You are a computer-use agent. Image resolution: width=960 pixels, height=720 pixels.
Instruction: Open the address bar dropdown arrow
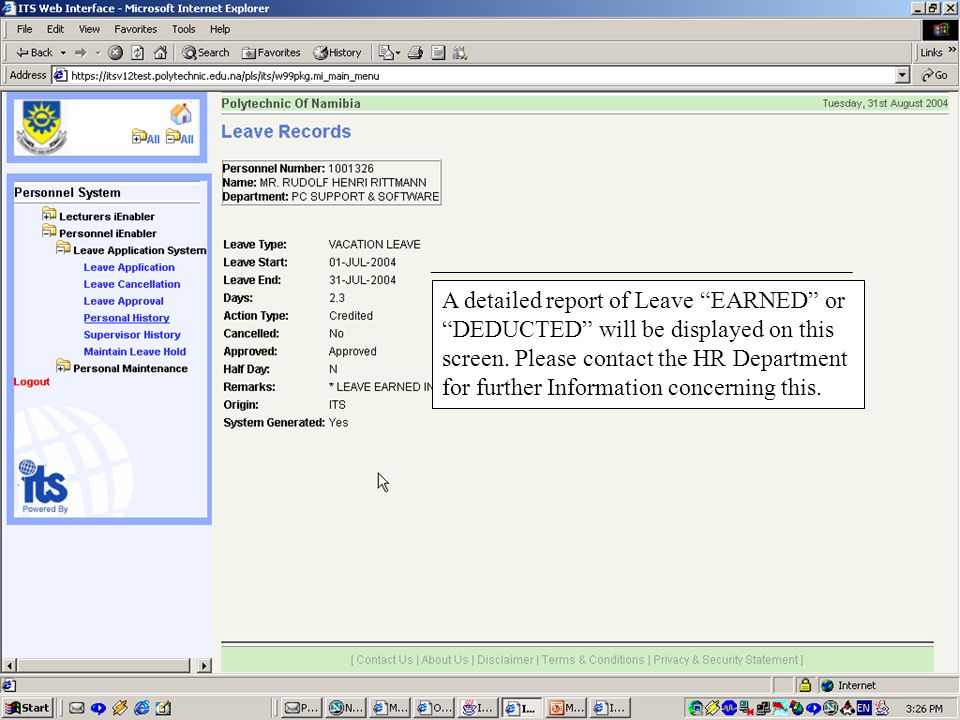(902, 75)
